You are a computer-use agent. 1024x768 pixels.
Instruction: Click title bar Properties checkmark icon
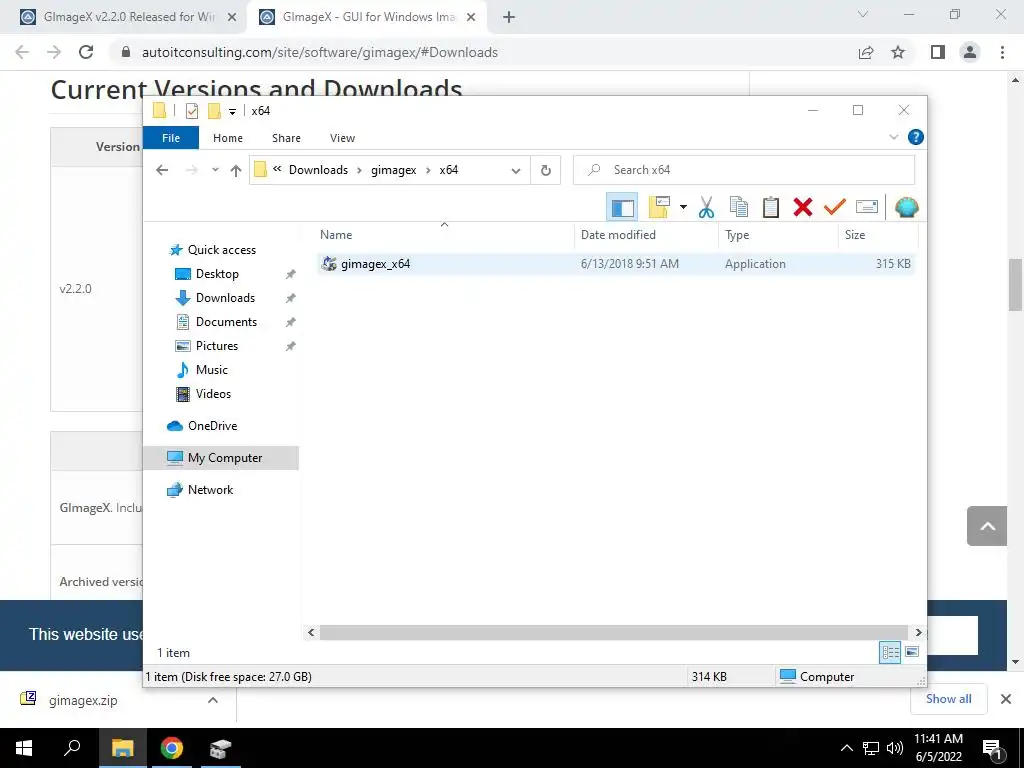coord(191,111)
